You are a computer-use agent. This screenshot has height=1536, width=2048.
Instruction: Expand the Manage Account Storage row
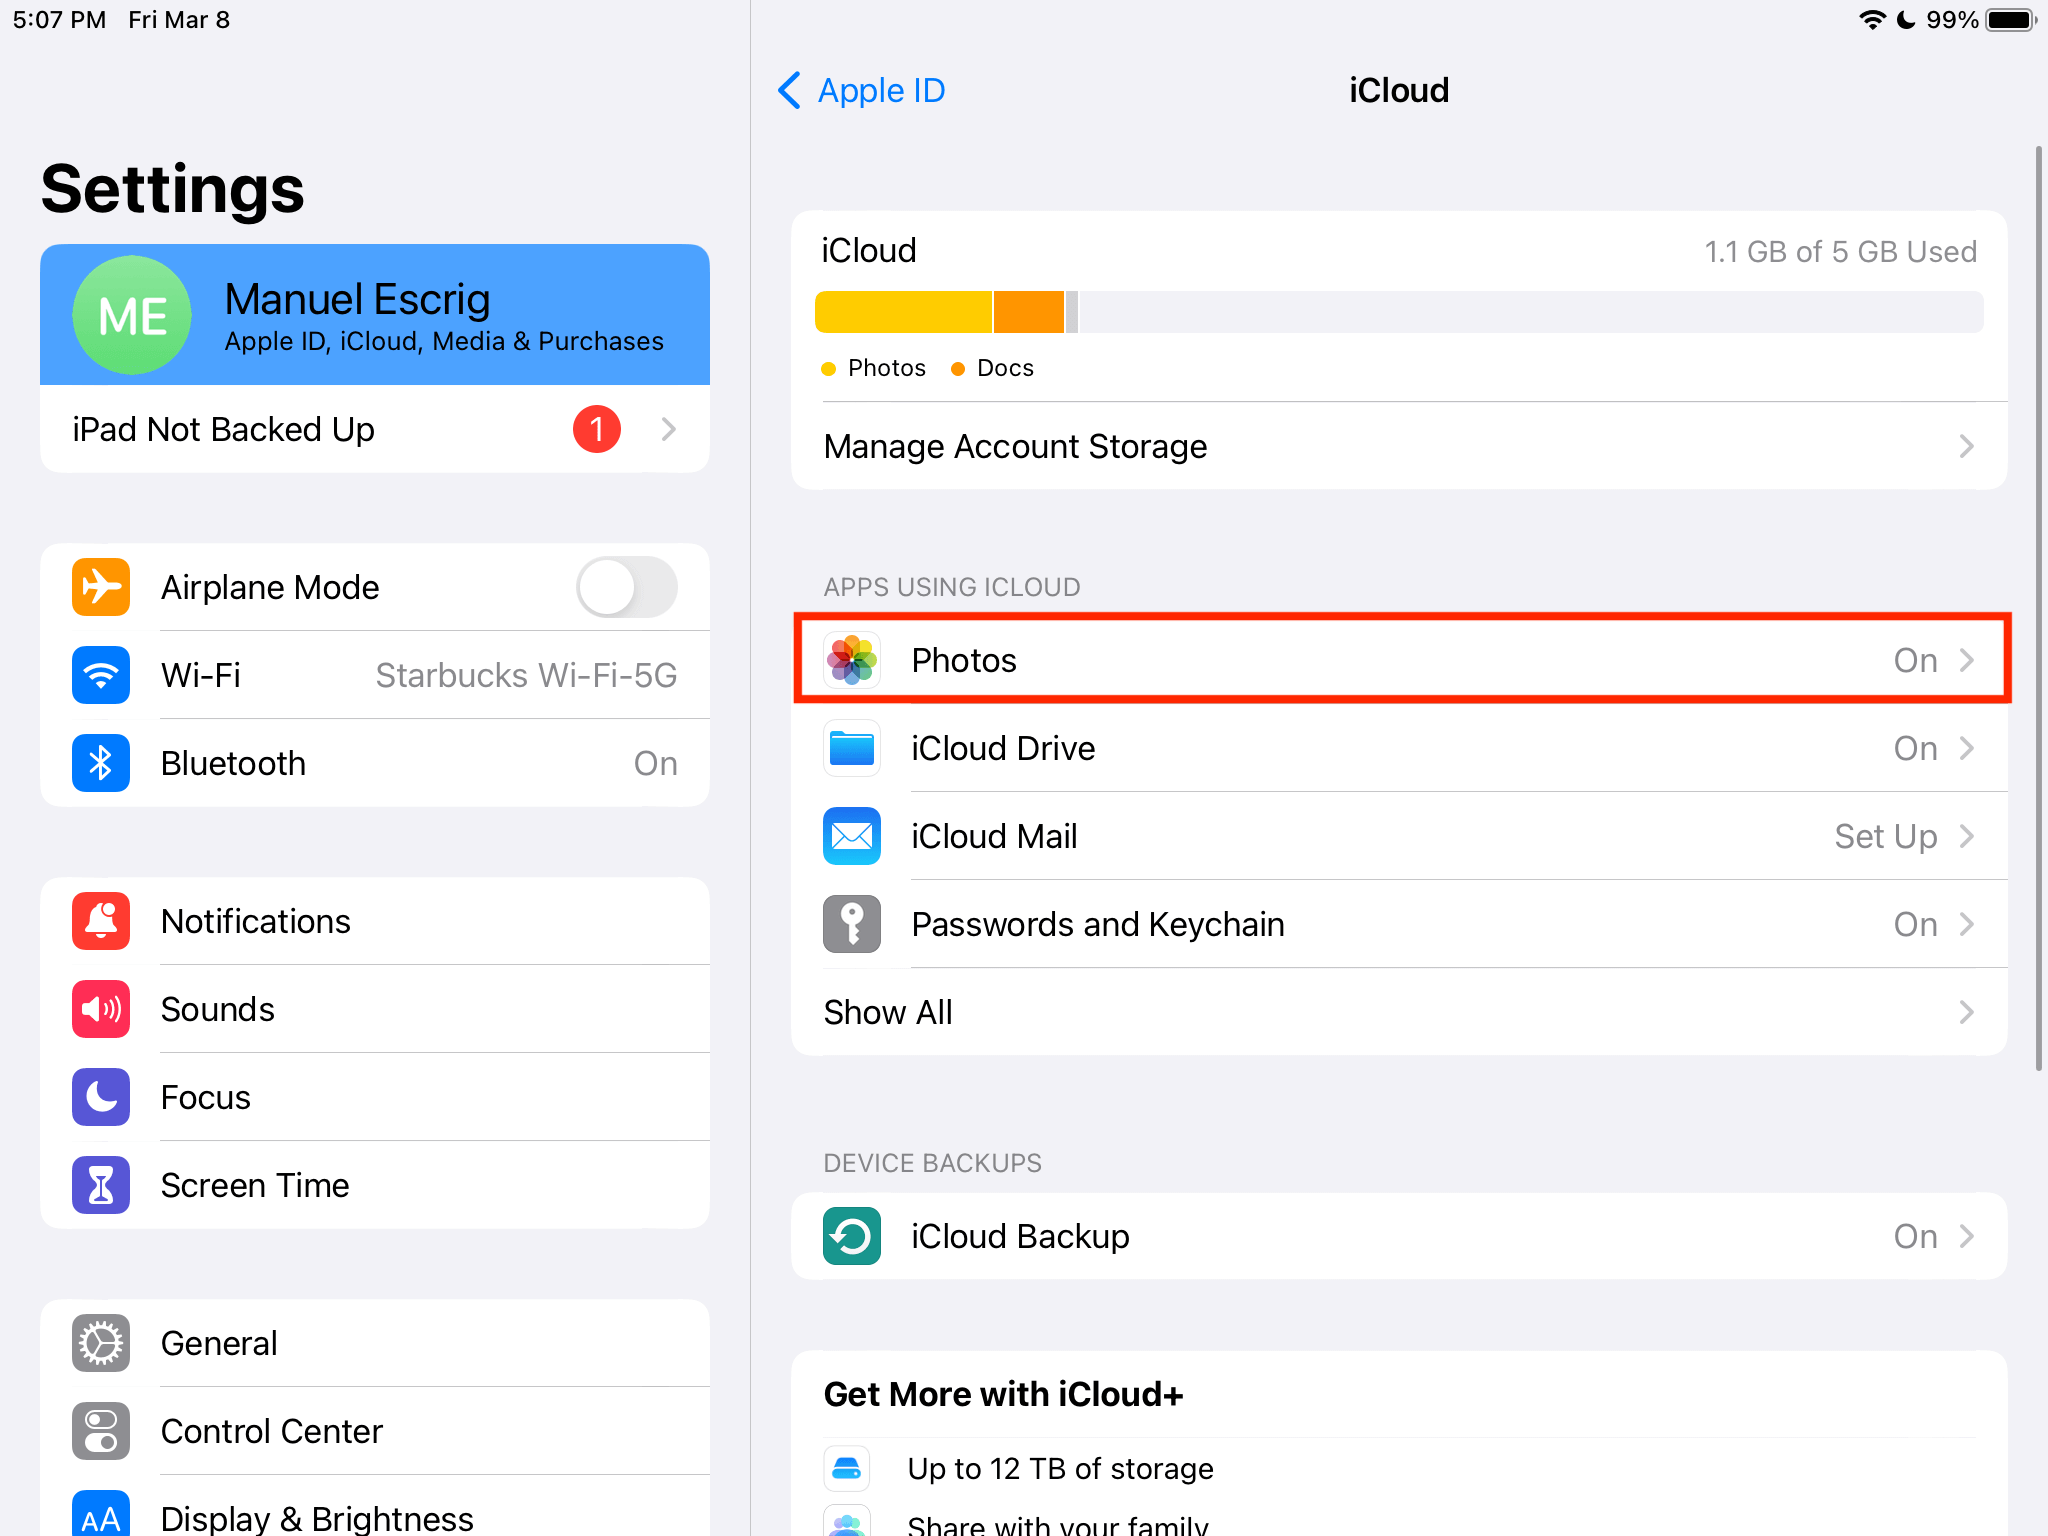click(1398, 446)
